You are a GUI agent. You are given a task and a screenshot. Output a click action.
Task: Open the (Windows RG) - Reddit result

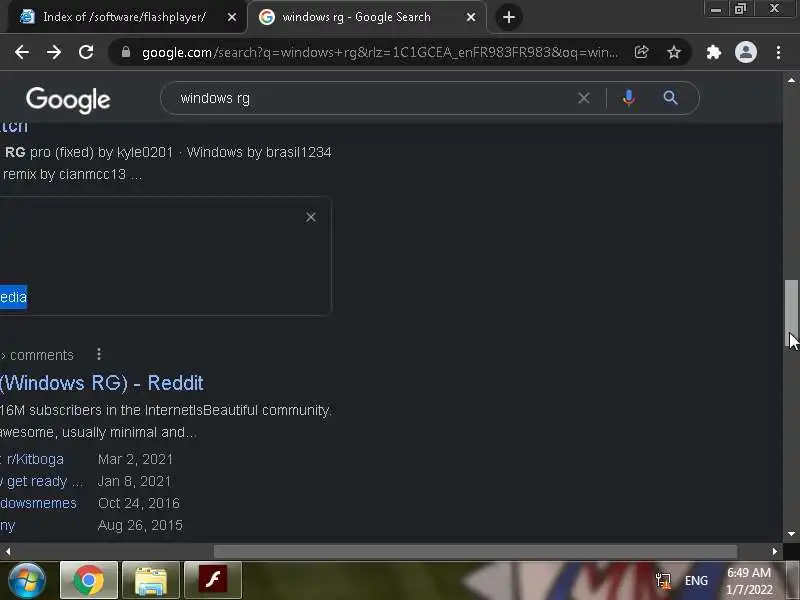click(102, 383)
